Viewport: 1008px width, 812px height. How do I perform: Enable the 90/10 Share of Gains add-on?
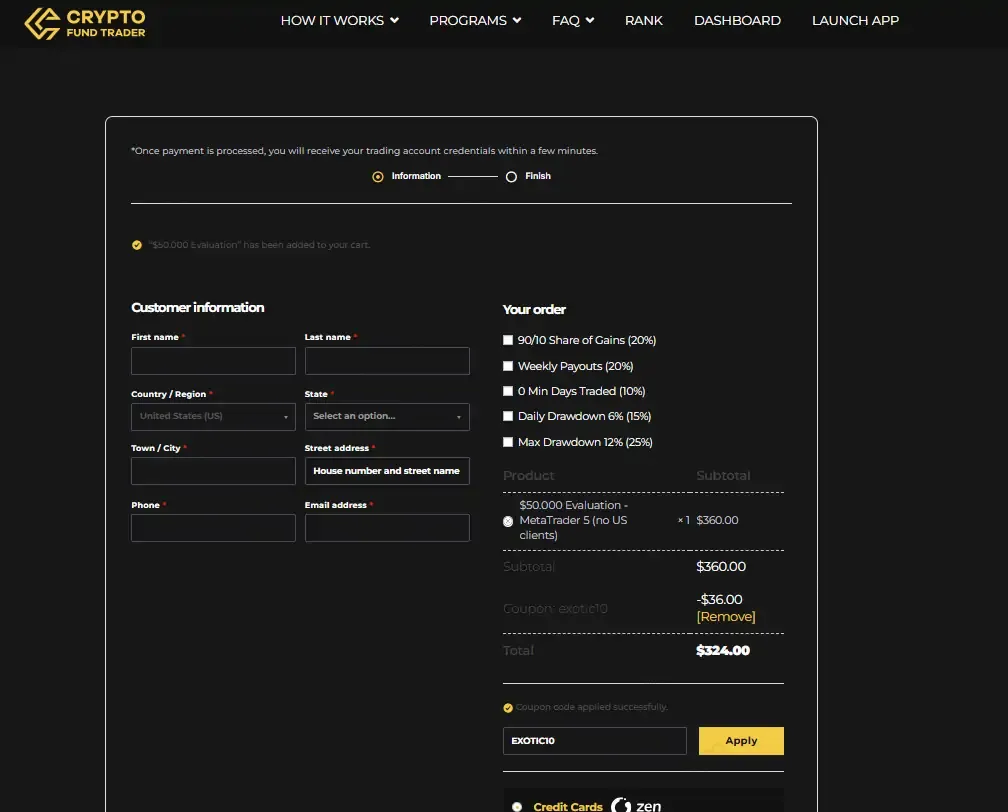click(x=508, y=340)
